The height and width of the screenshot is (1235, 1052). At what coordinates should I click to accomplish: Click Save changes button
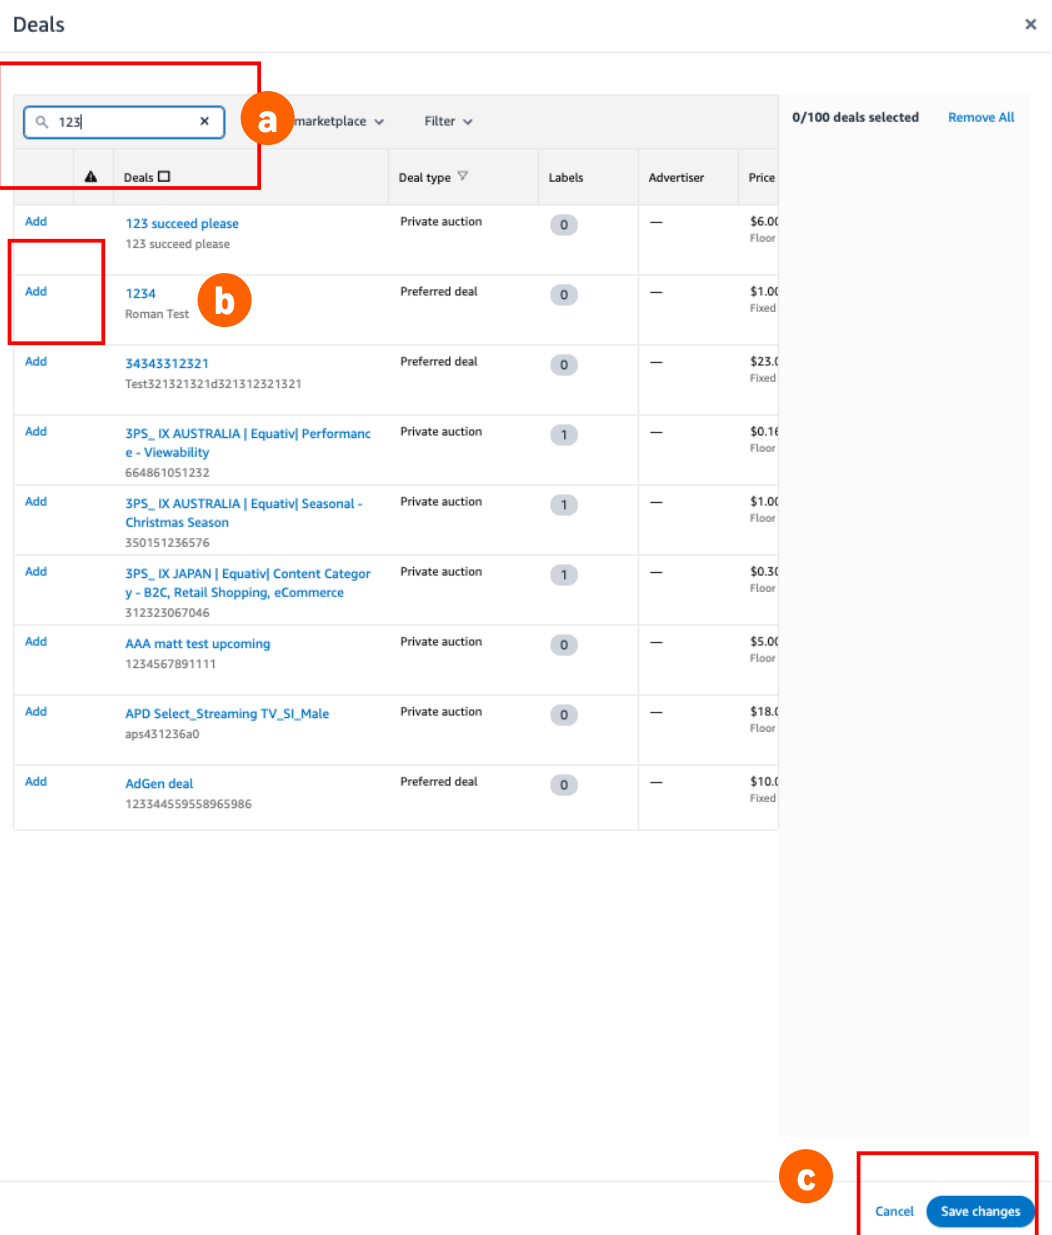point(980,1211)
